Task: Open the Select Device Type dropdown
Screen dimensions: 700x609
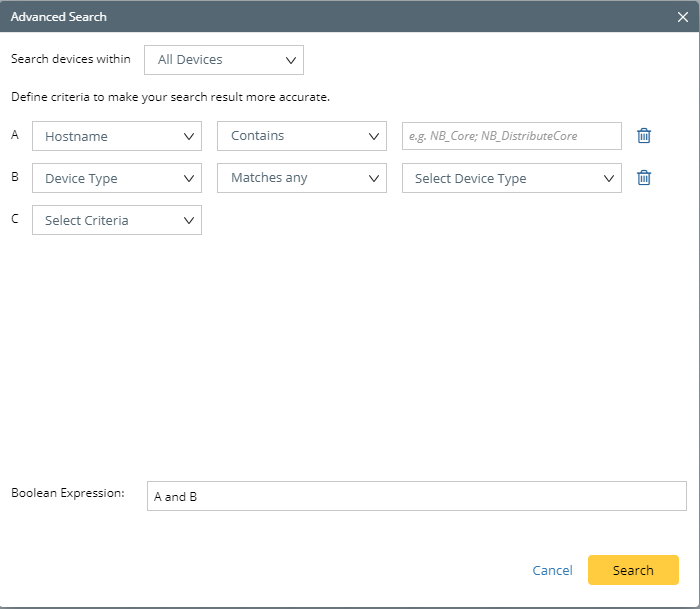Action: [511, 178]
